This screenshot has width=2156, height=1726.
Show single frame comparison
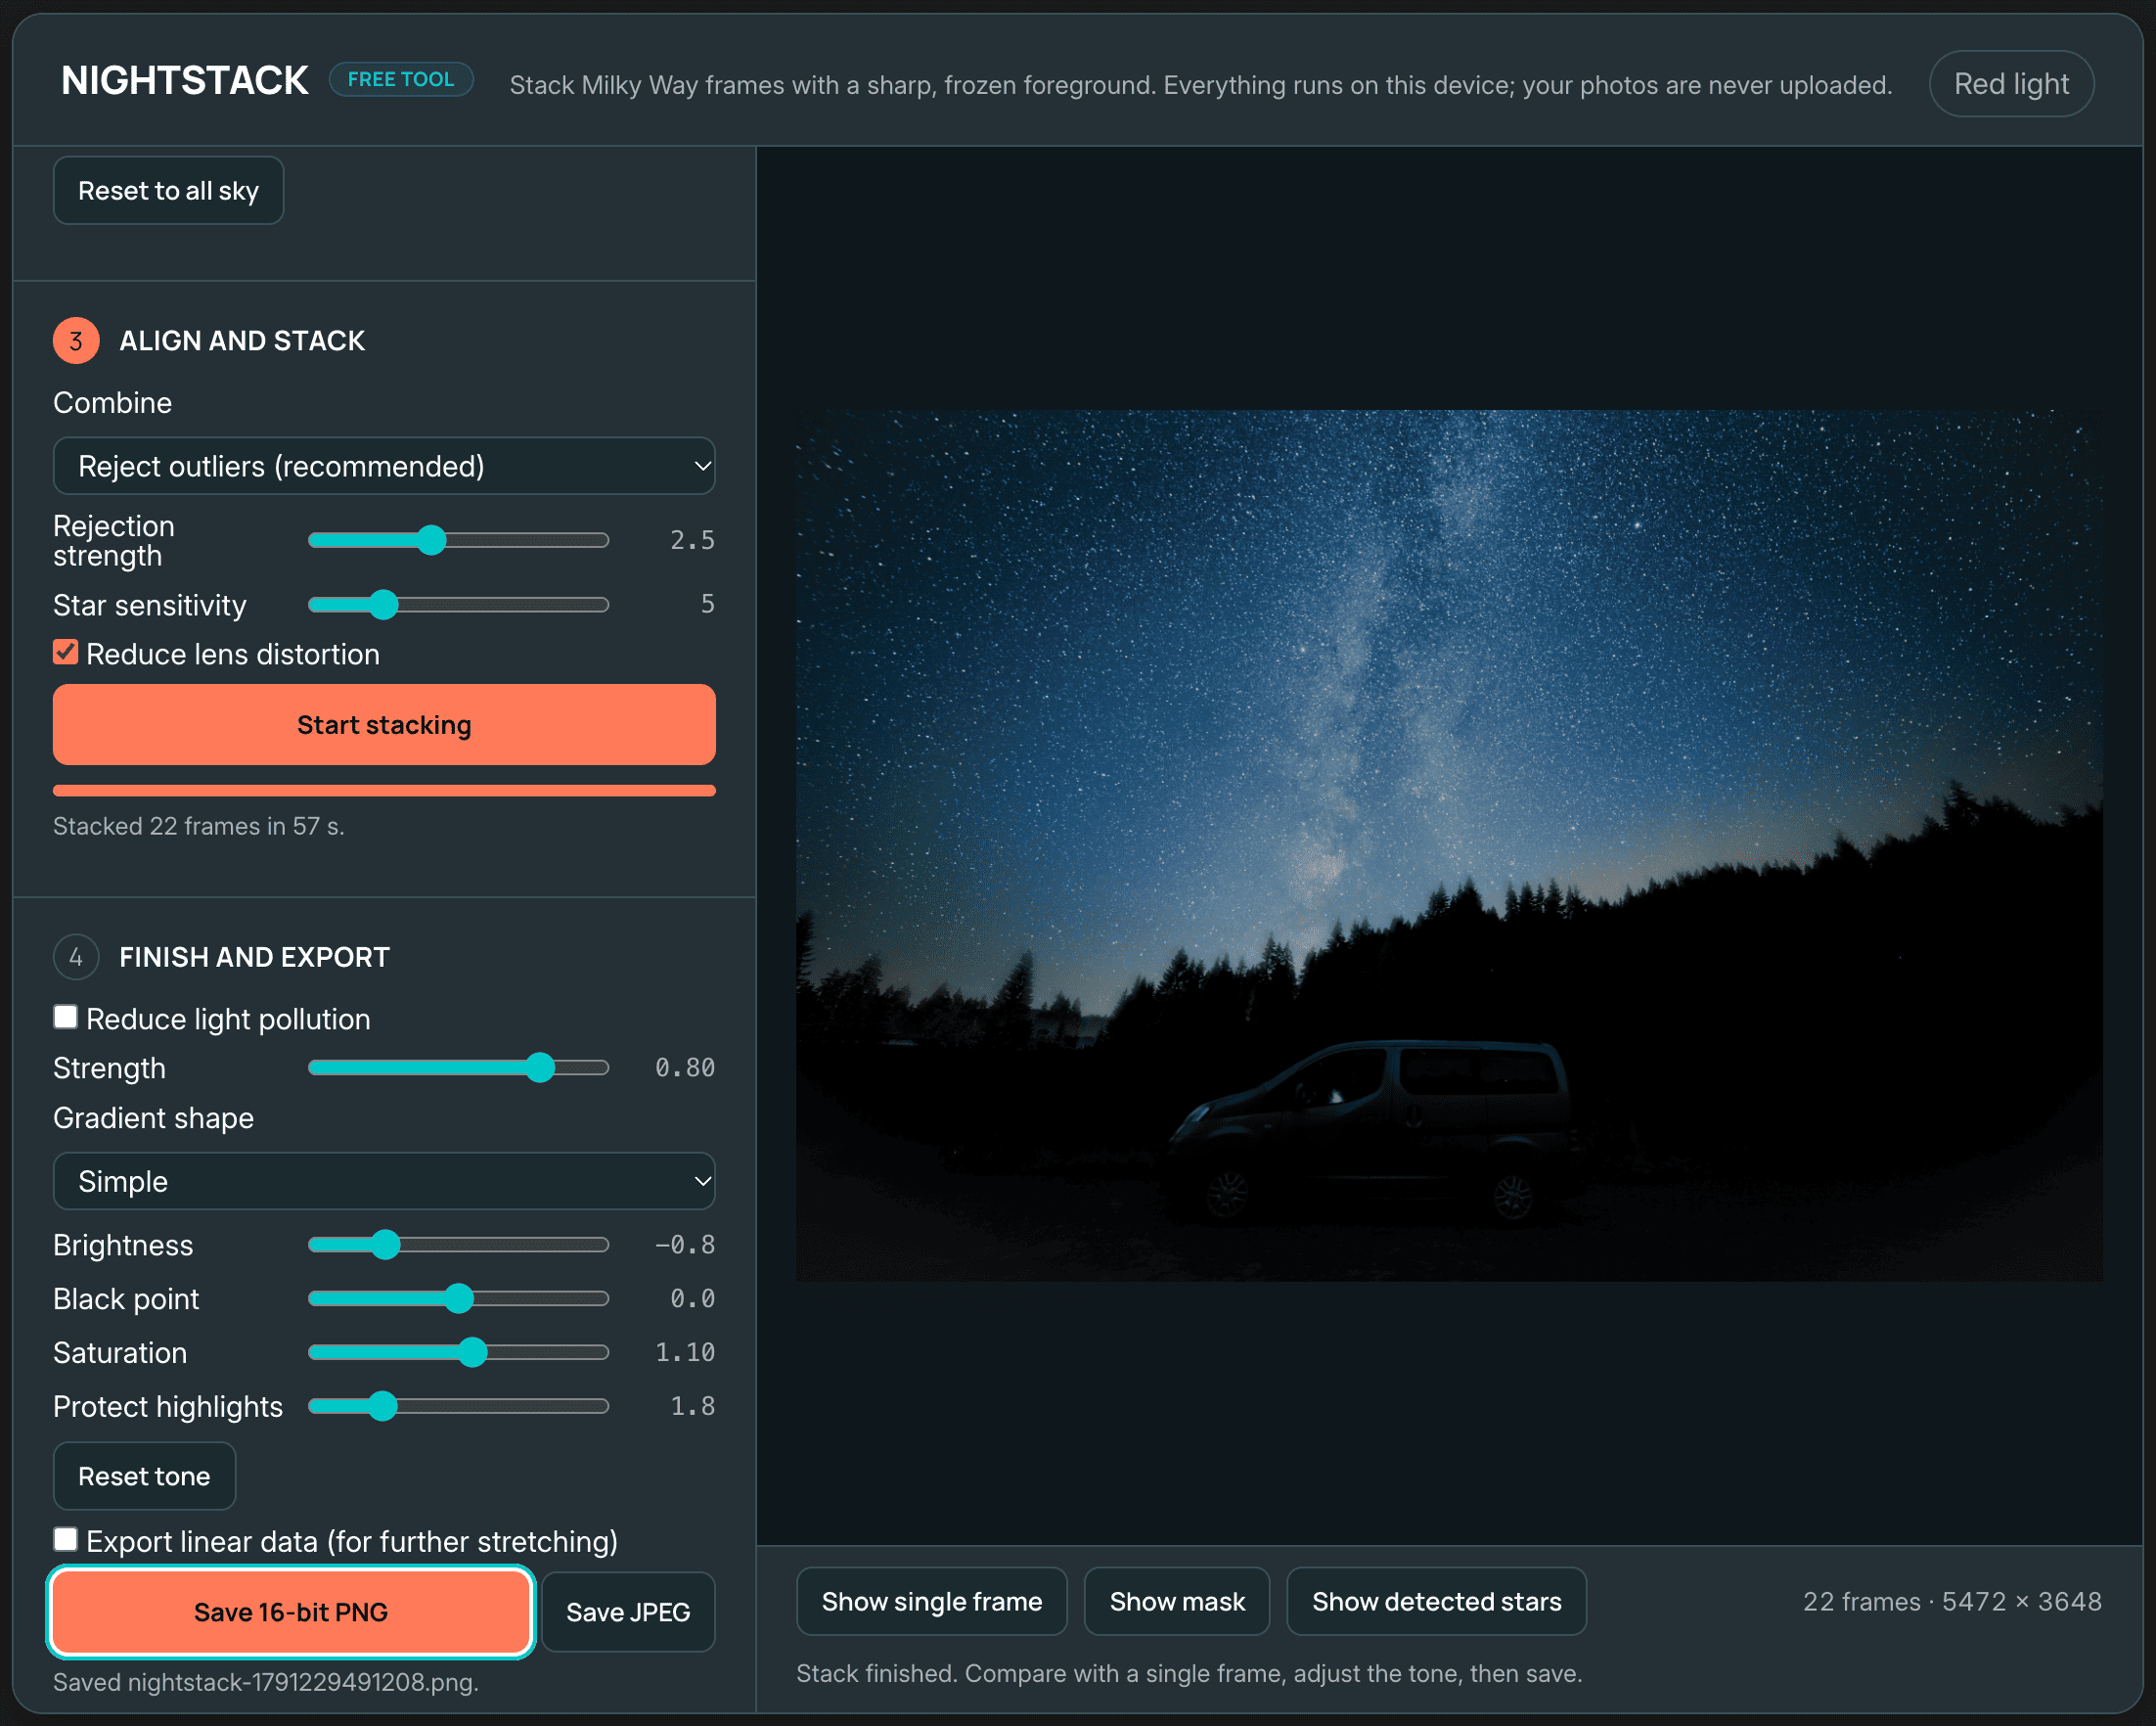tap(932, 1601)
